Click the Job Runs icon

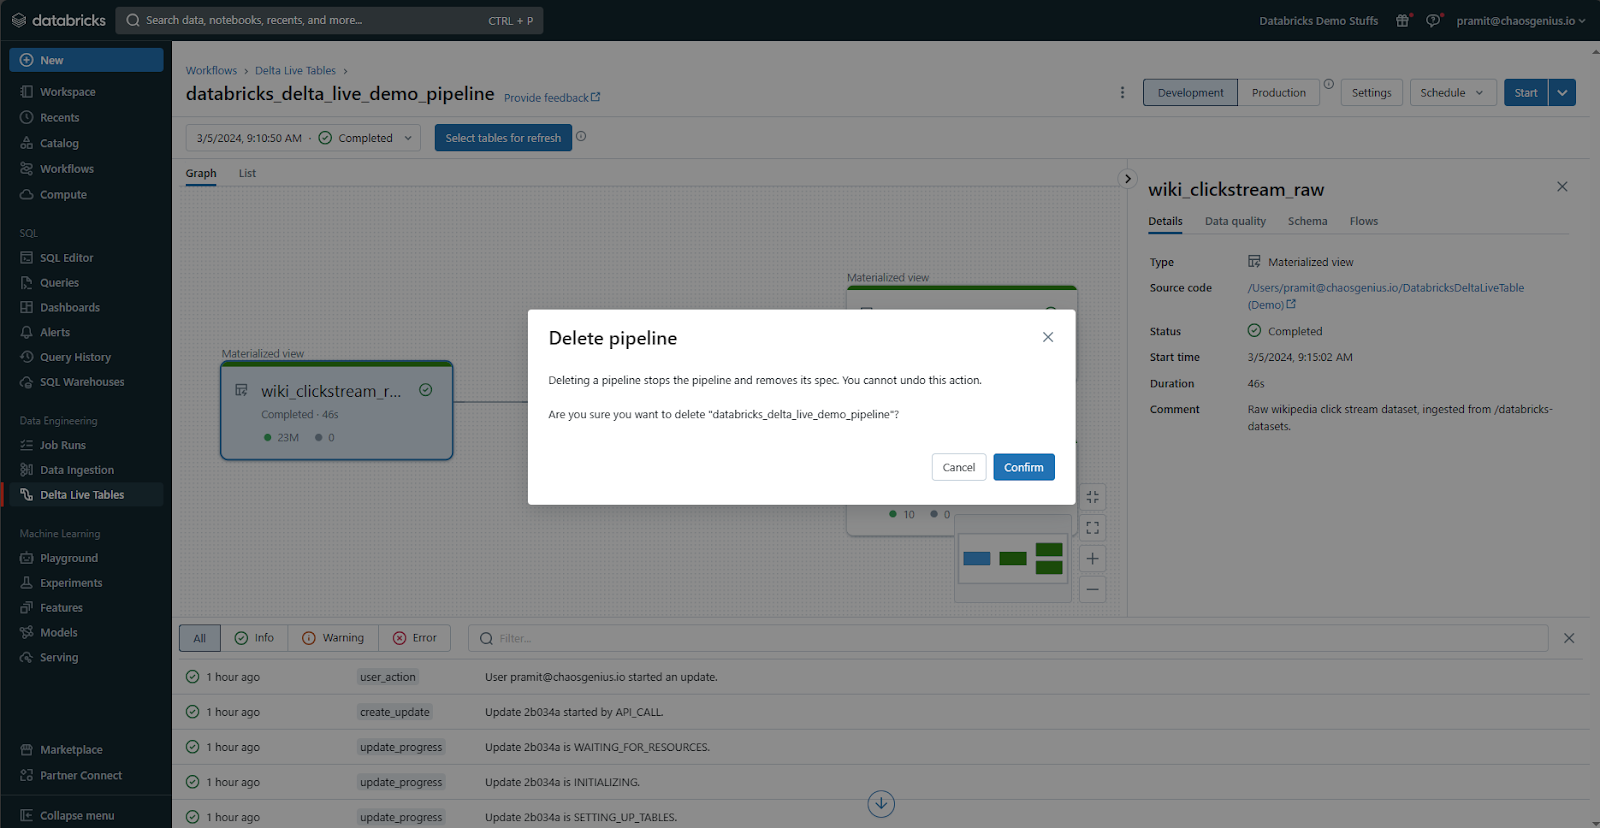click(x=27, y=445)
